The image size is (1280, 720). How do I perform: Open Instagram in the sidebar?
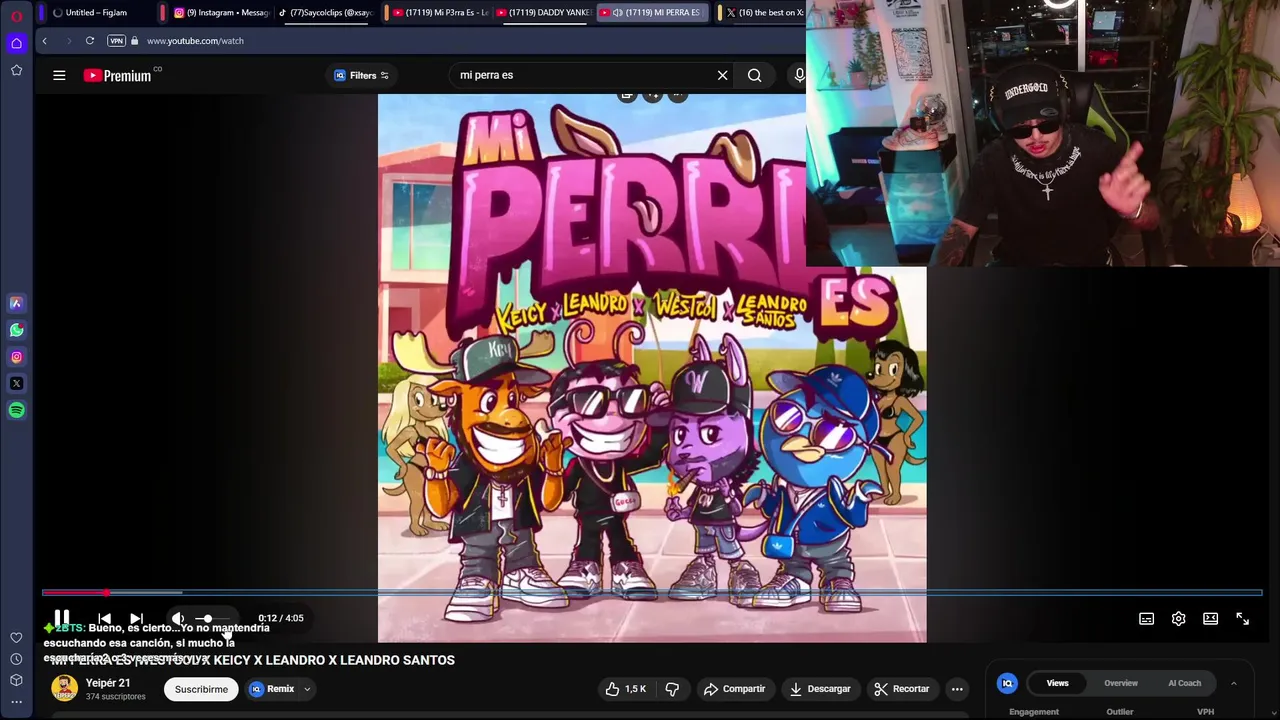coord(16,357)
